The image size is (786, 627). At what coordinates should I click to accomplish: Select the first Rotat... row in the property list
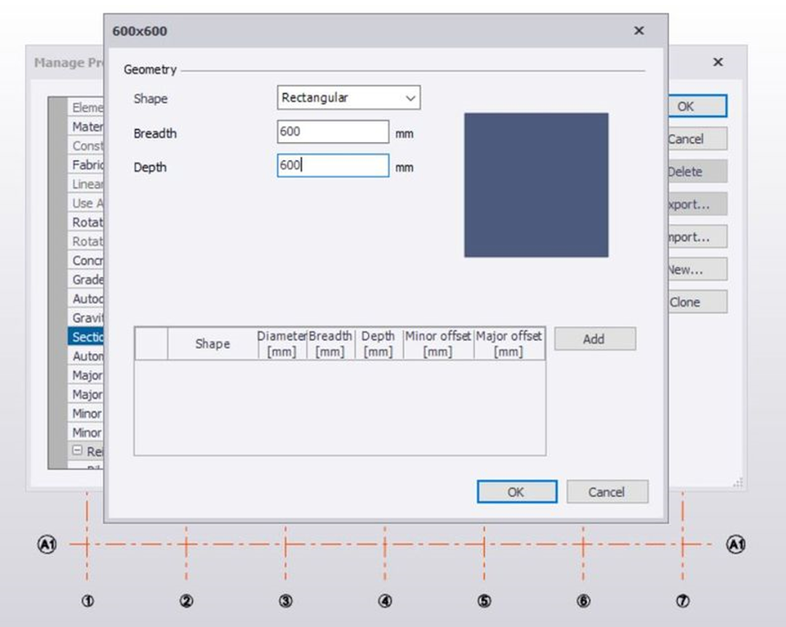coord(86,222)
